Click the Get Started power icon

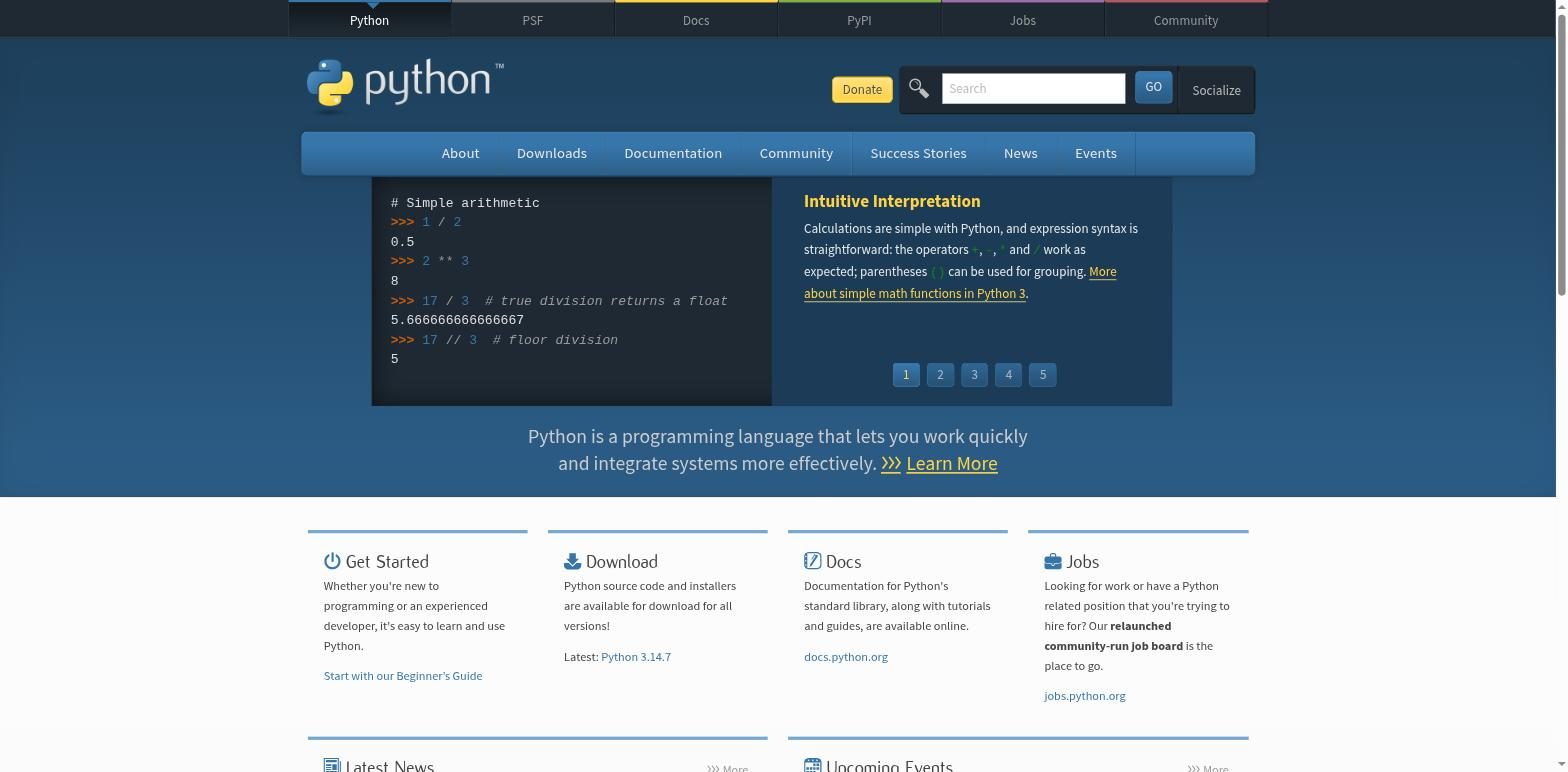pos(332,561)
